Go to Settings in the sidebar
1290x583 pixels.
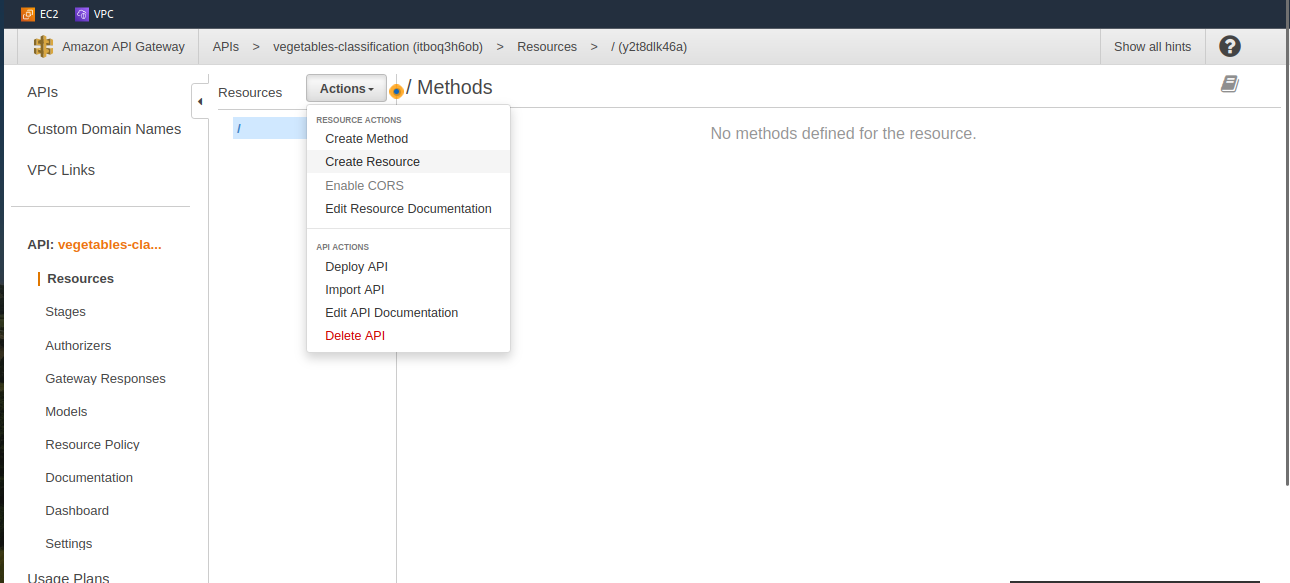[68, 543]
